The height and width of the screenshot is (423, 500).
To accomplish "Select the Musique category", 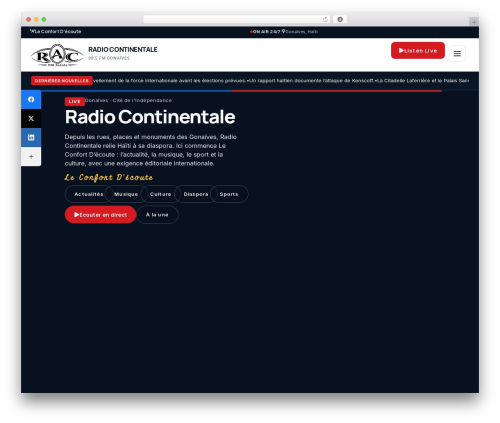I will coord(126,194).
